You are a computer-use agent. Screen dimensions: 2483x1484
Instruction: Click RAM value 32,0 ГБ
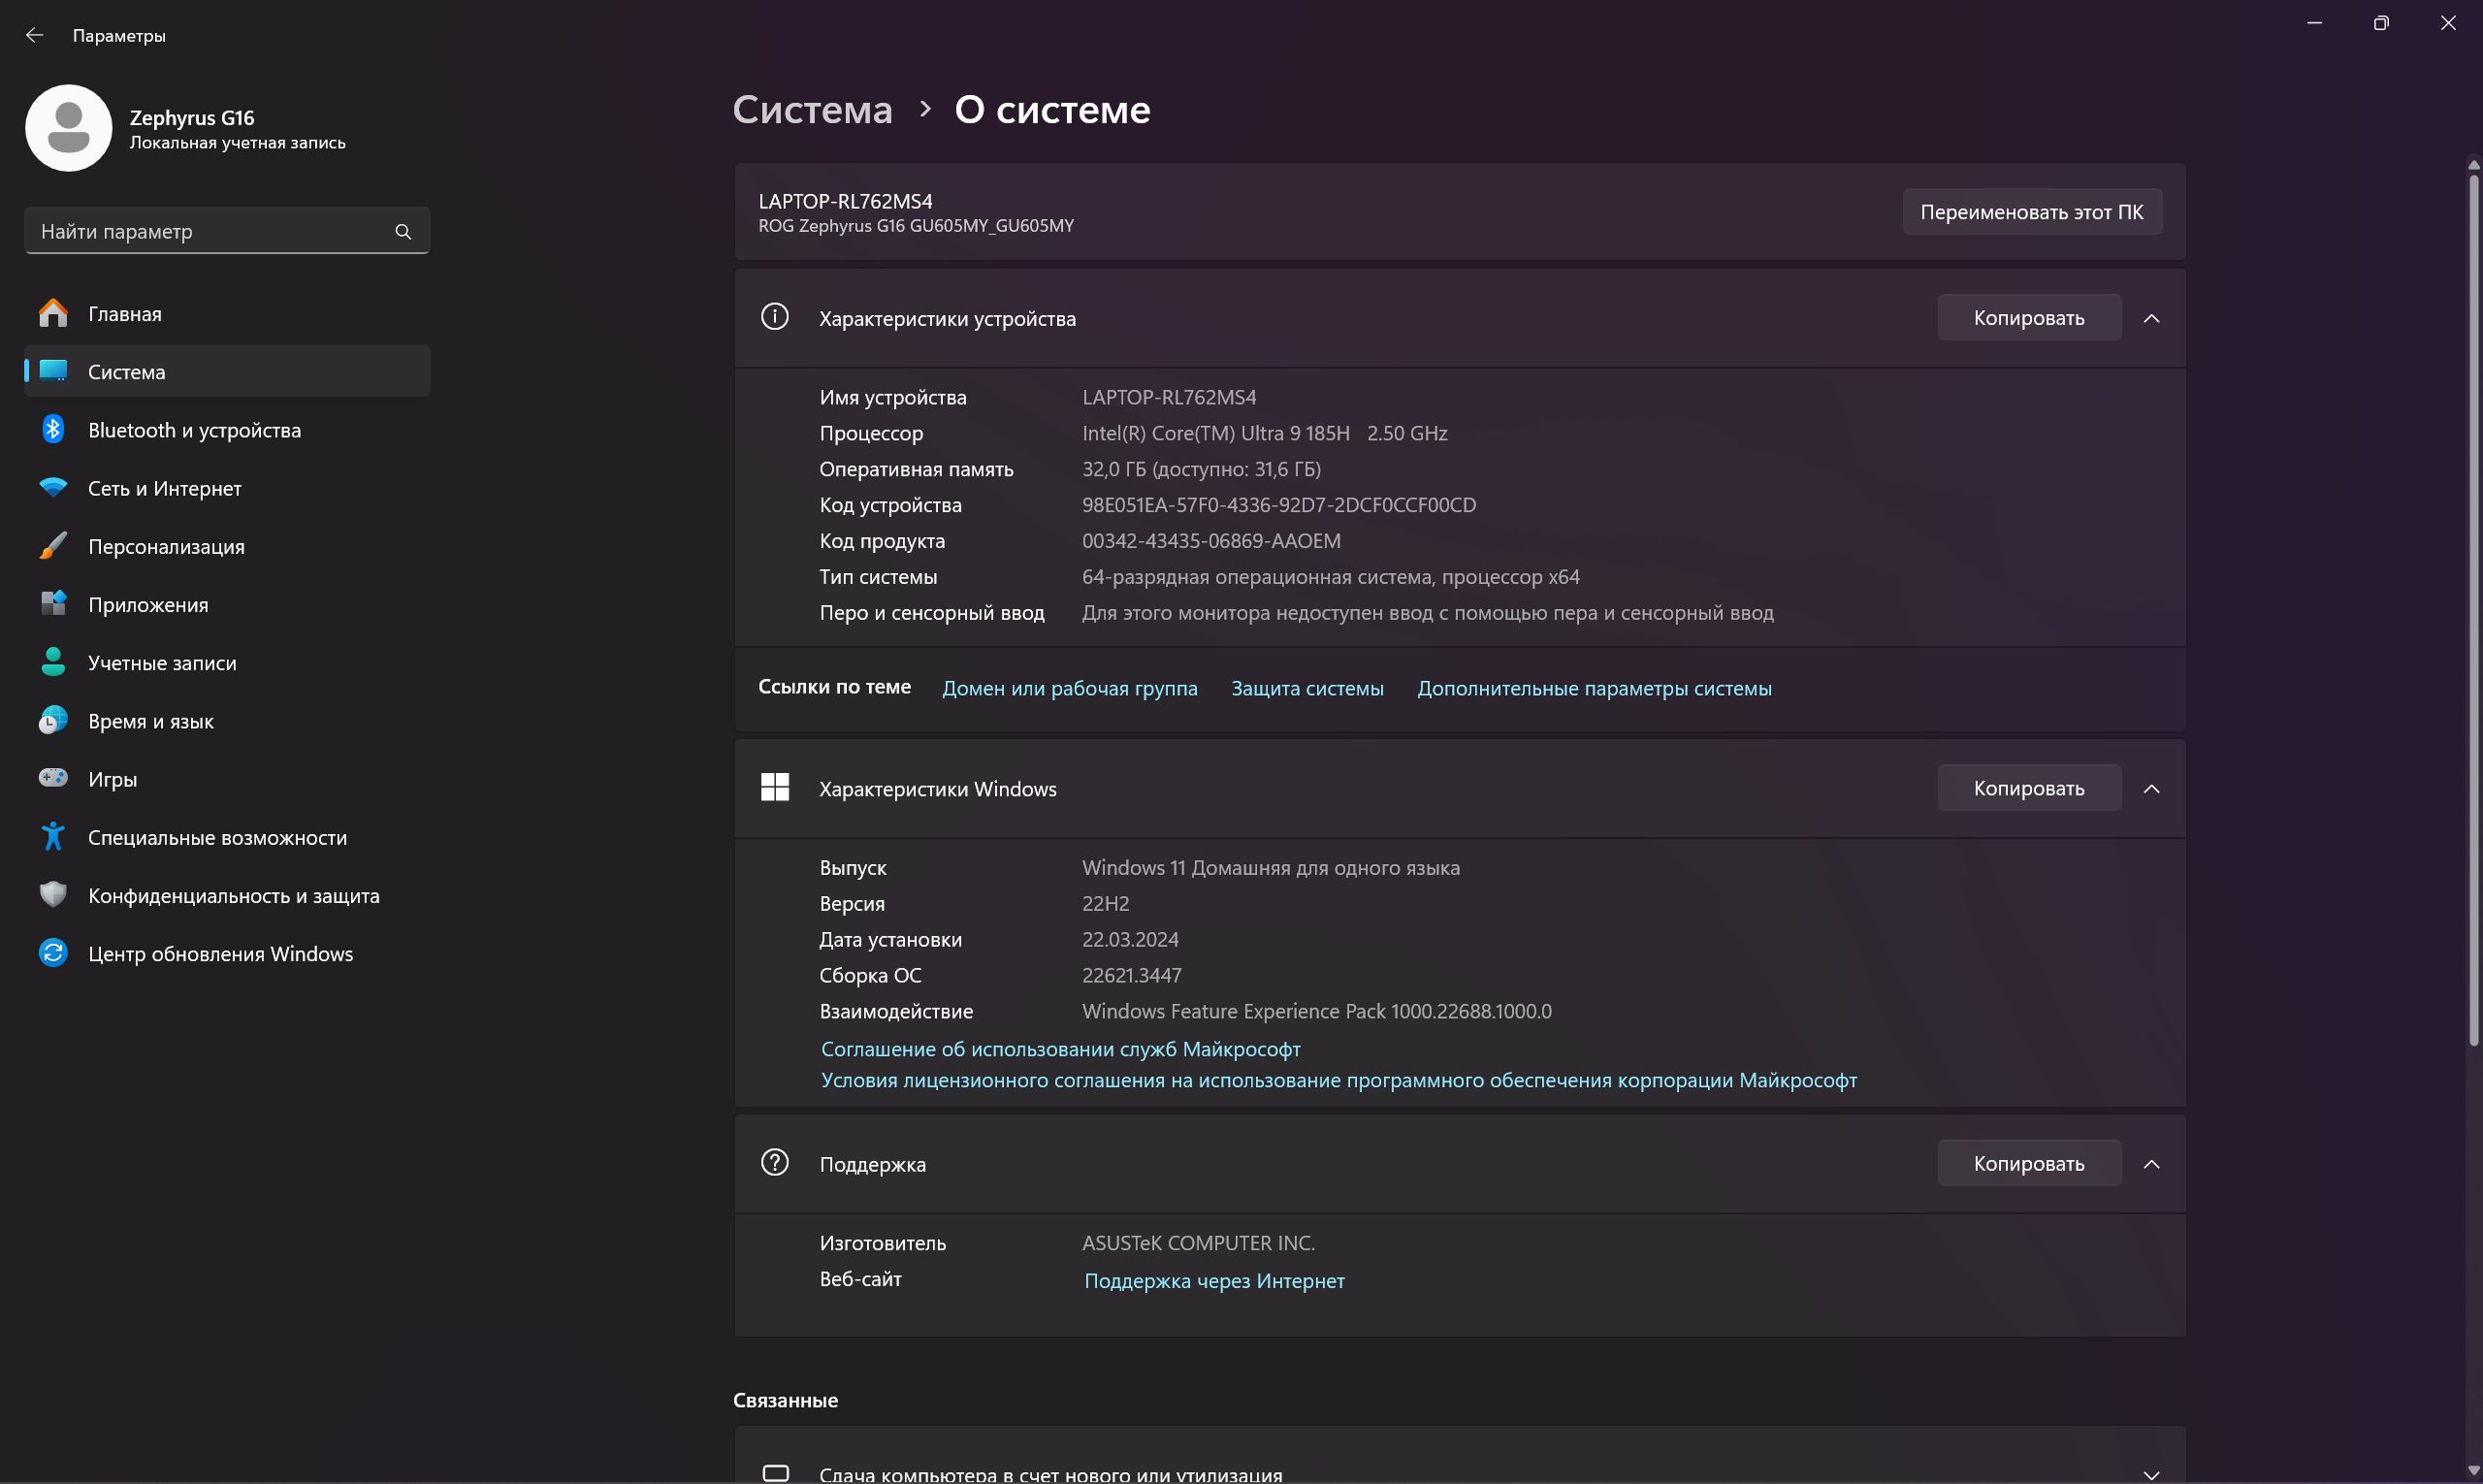coord(1201,469)
